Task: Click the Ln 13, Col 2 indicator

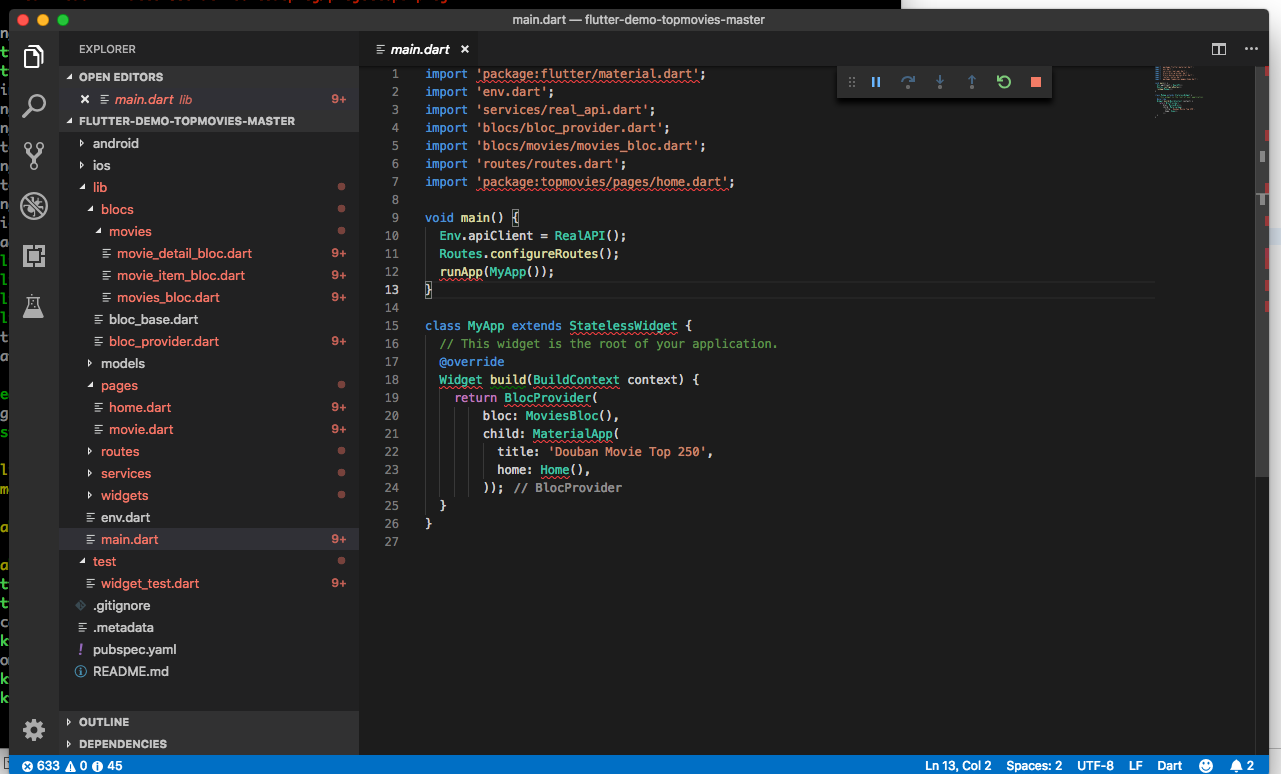Action: click(958, 766)
